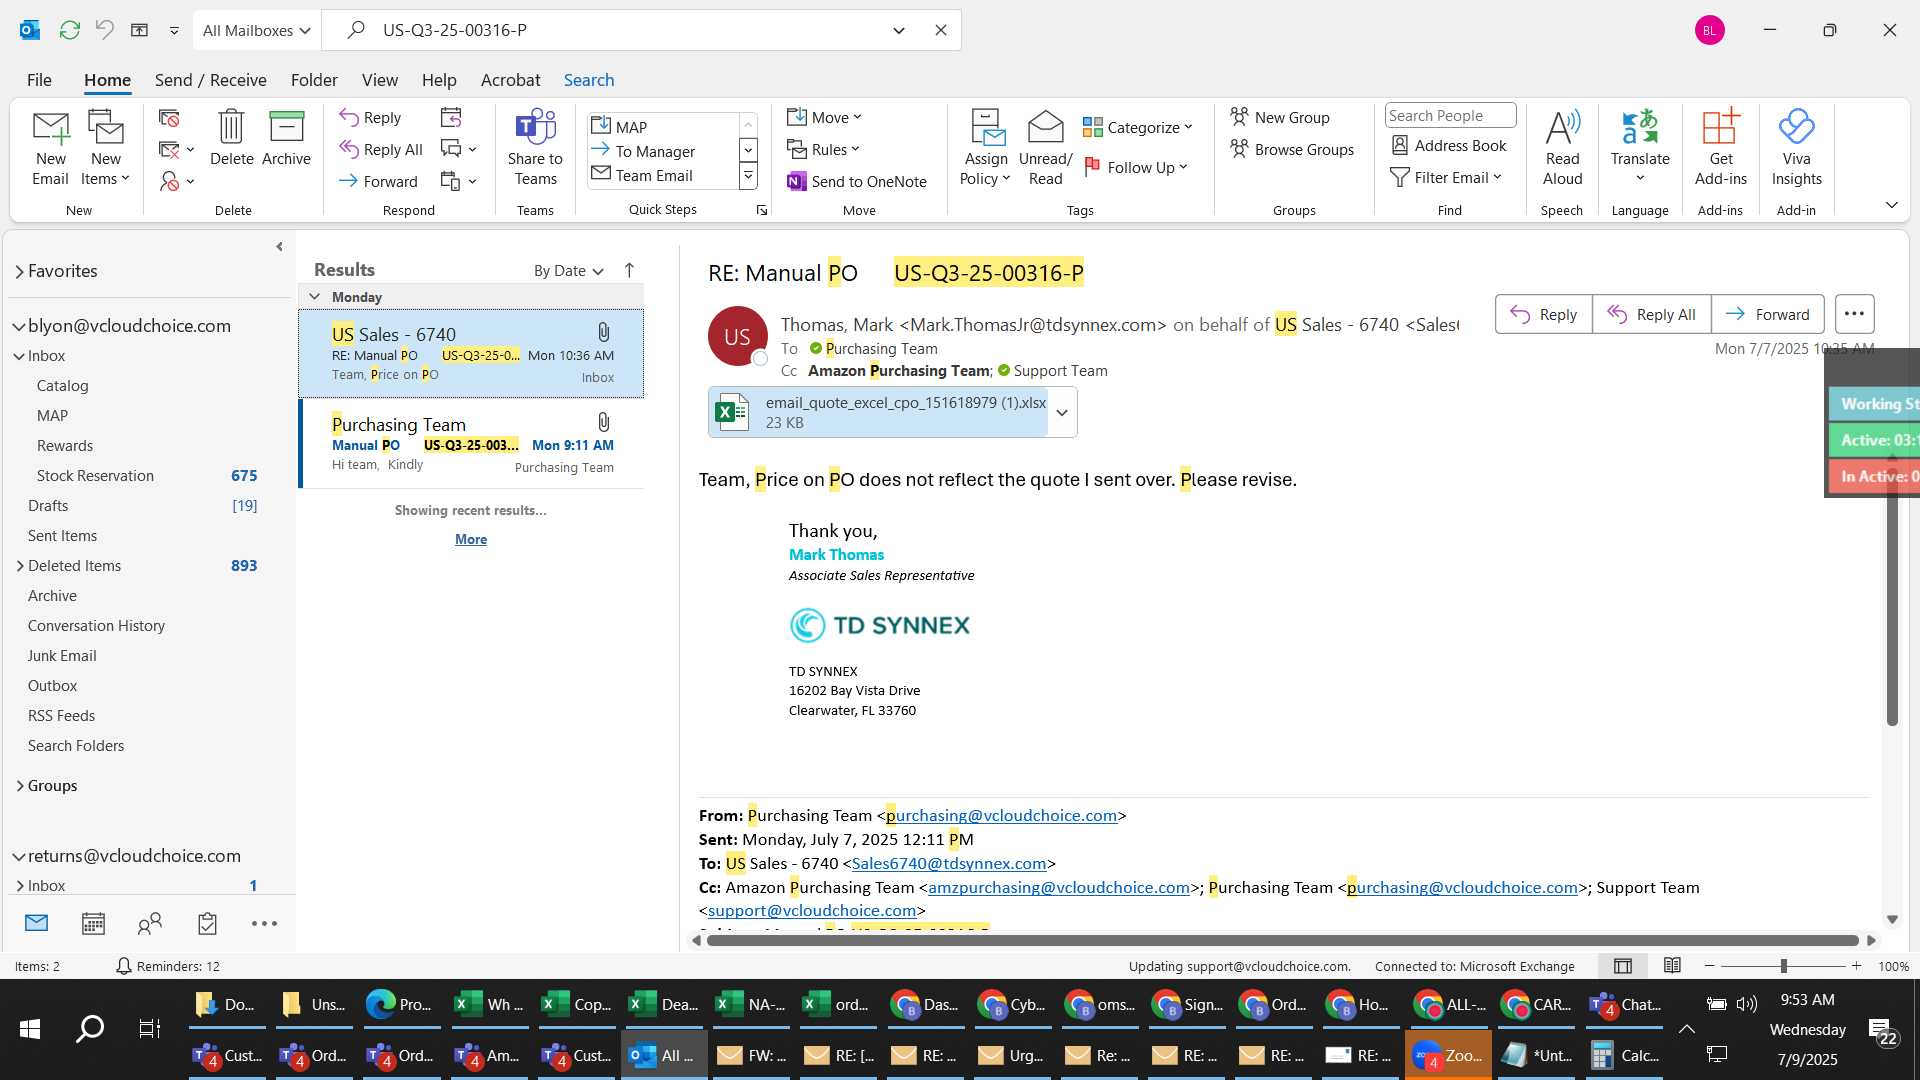The image size is (1920, 1080).
Task: Open the Acrobat tab
Action: point(510,80)
